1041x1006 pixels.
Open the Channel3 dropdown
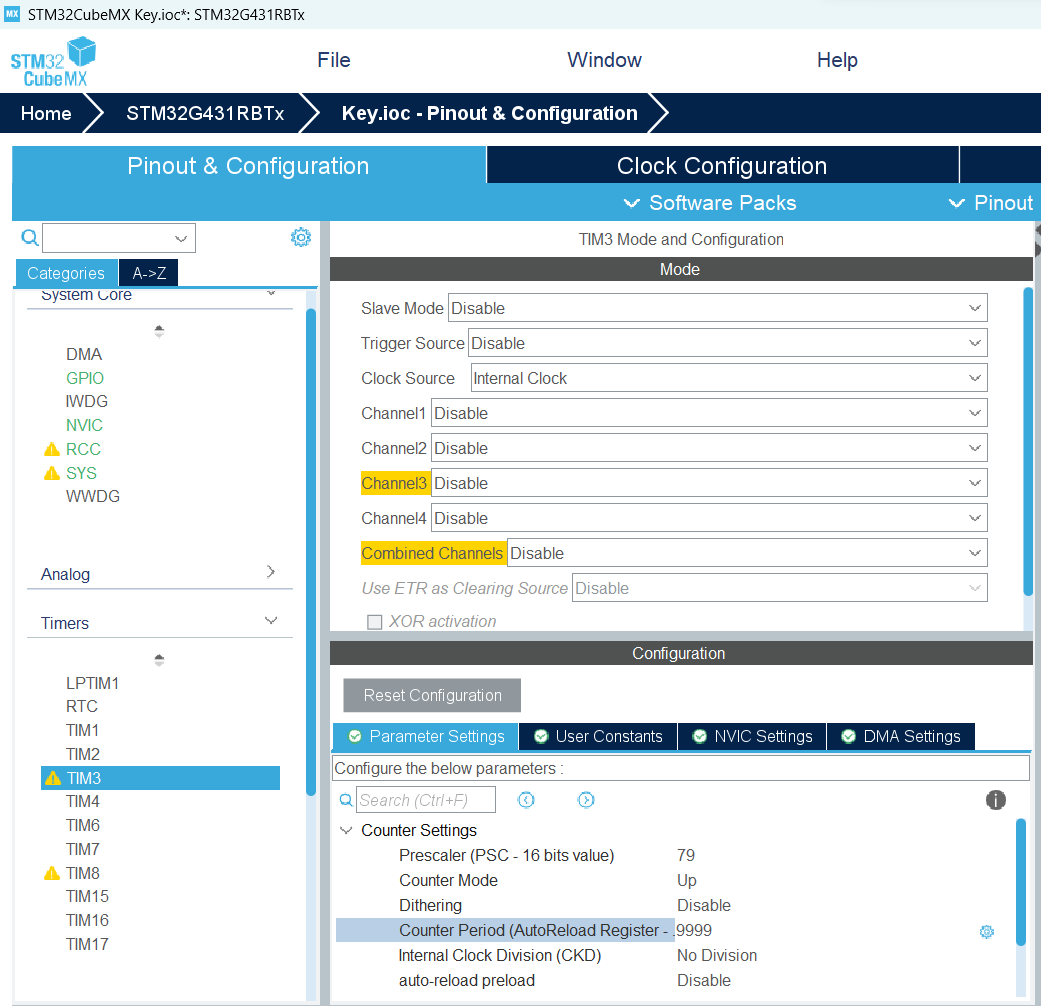(709, 483)
